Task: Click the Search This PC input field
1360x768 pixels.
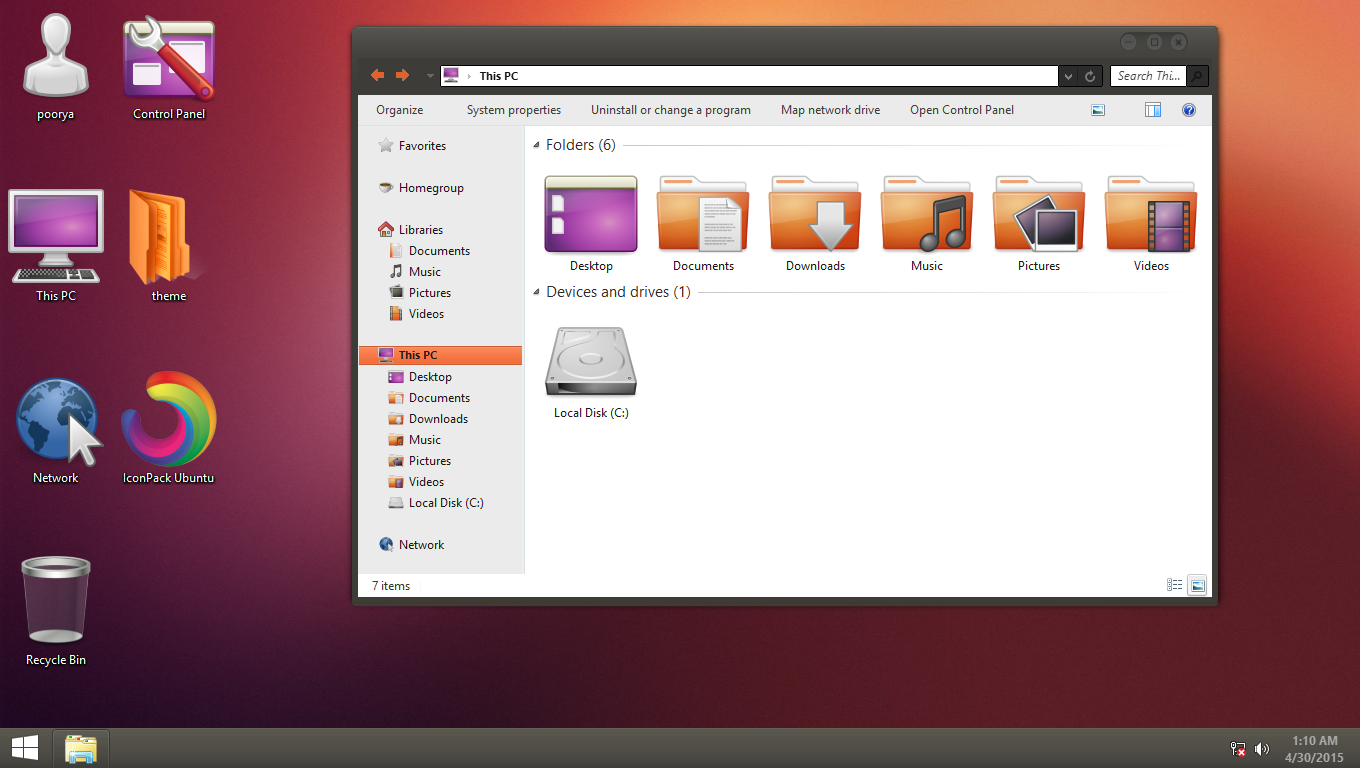Action: point(1148,76)
